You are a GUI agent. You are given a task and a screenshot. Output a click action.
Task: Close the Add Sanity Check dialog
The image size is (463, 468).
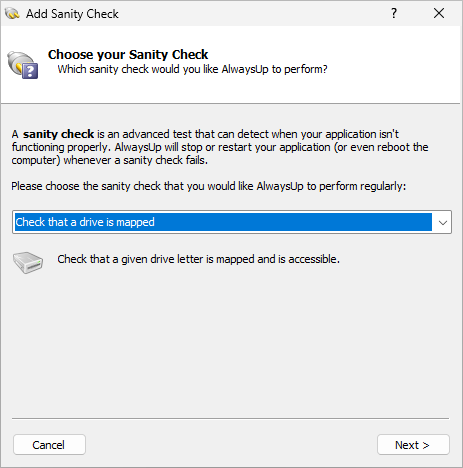tap(439, 13)
